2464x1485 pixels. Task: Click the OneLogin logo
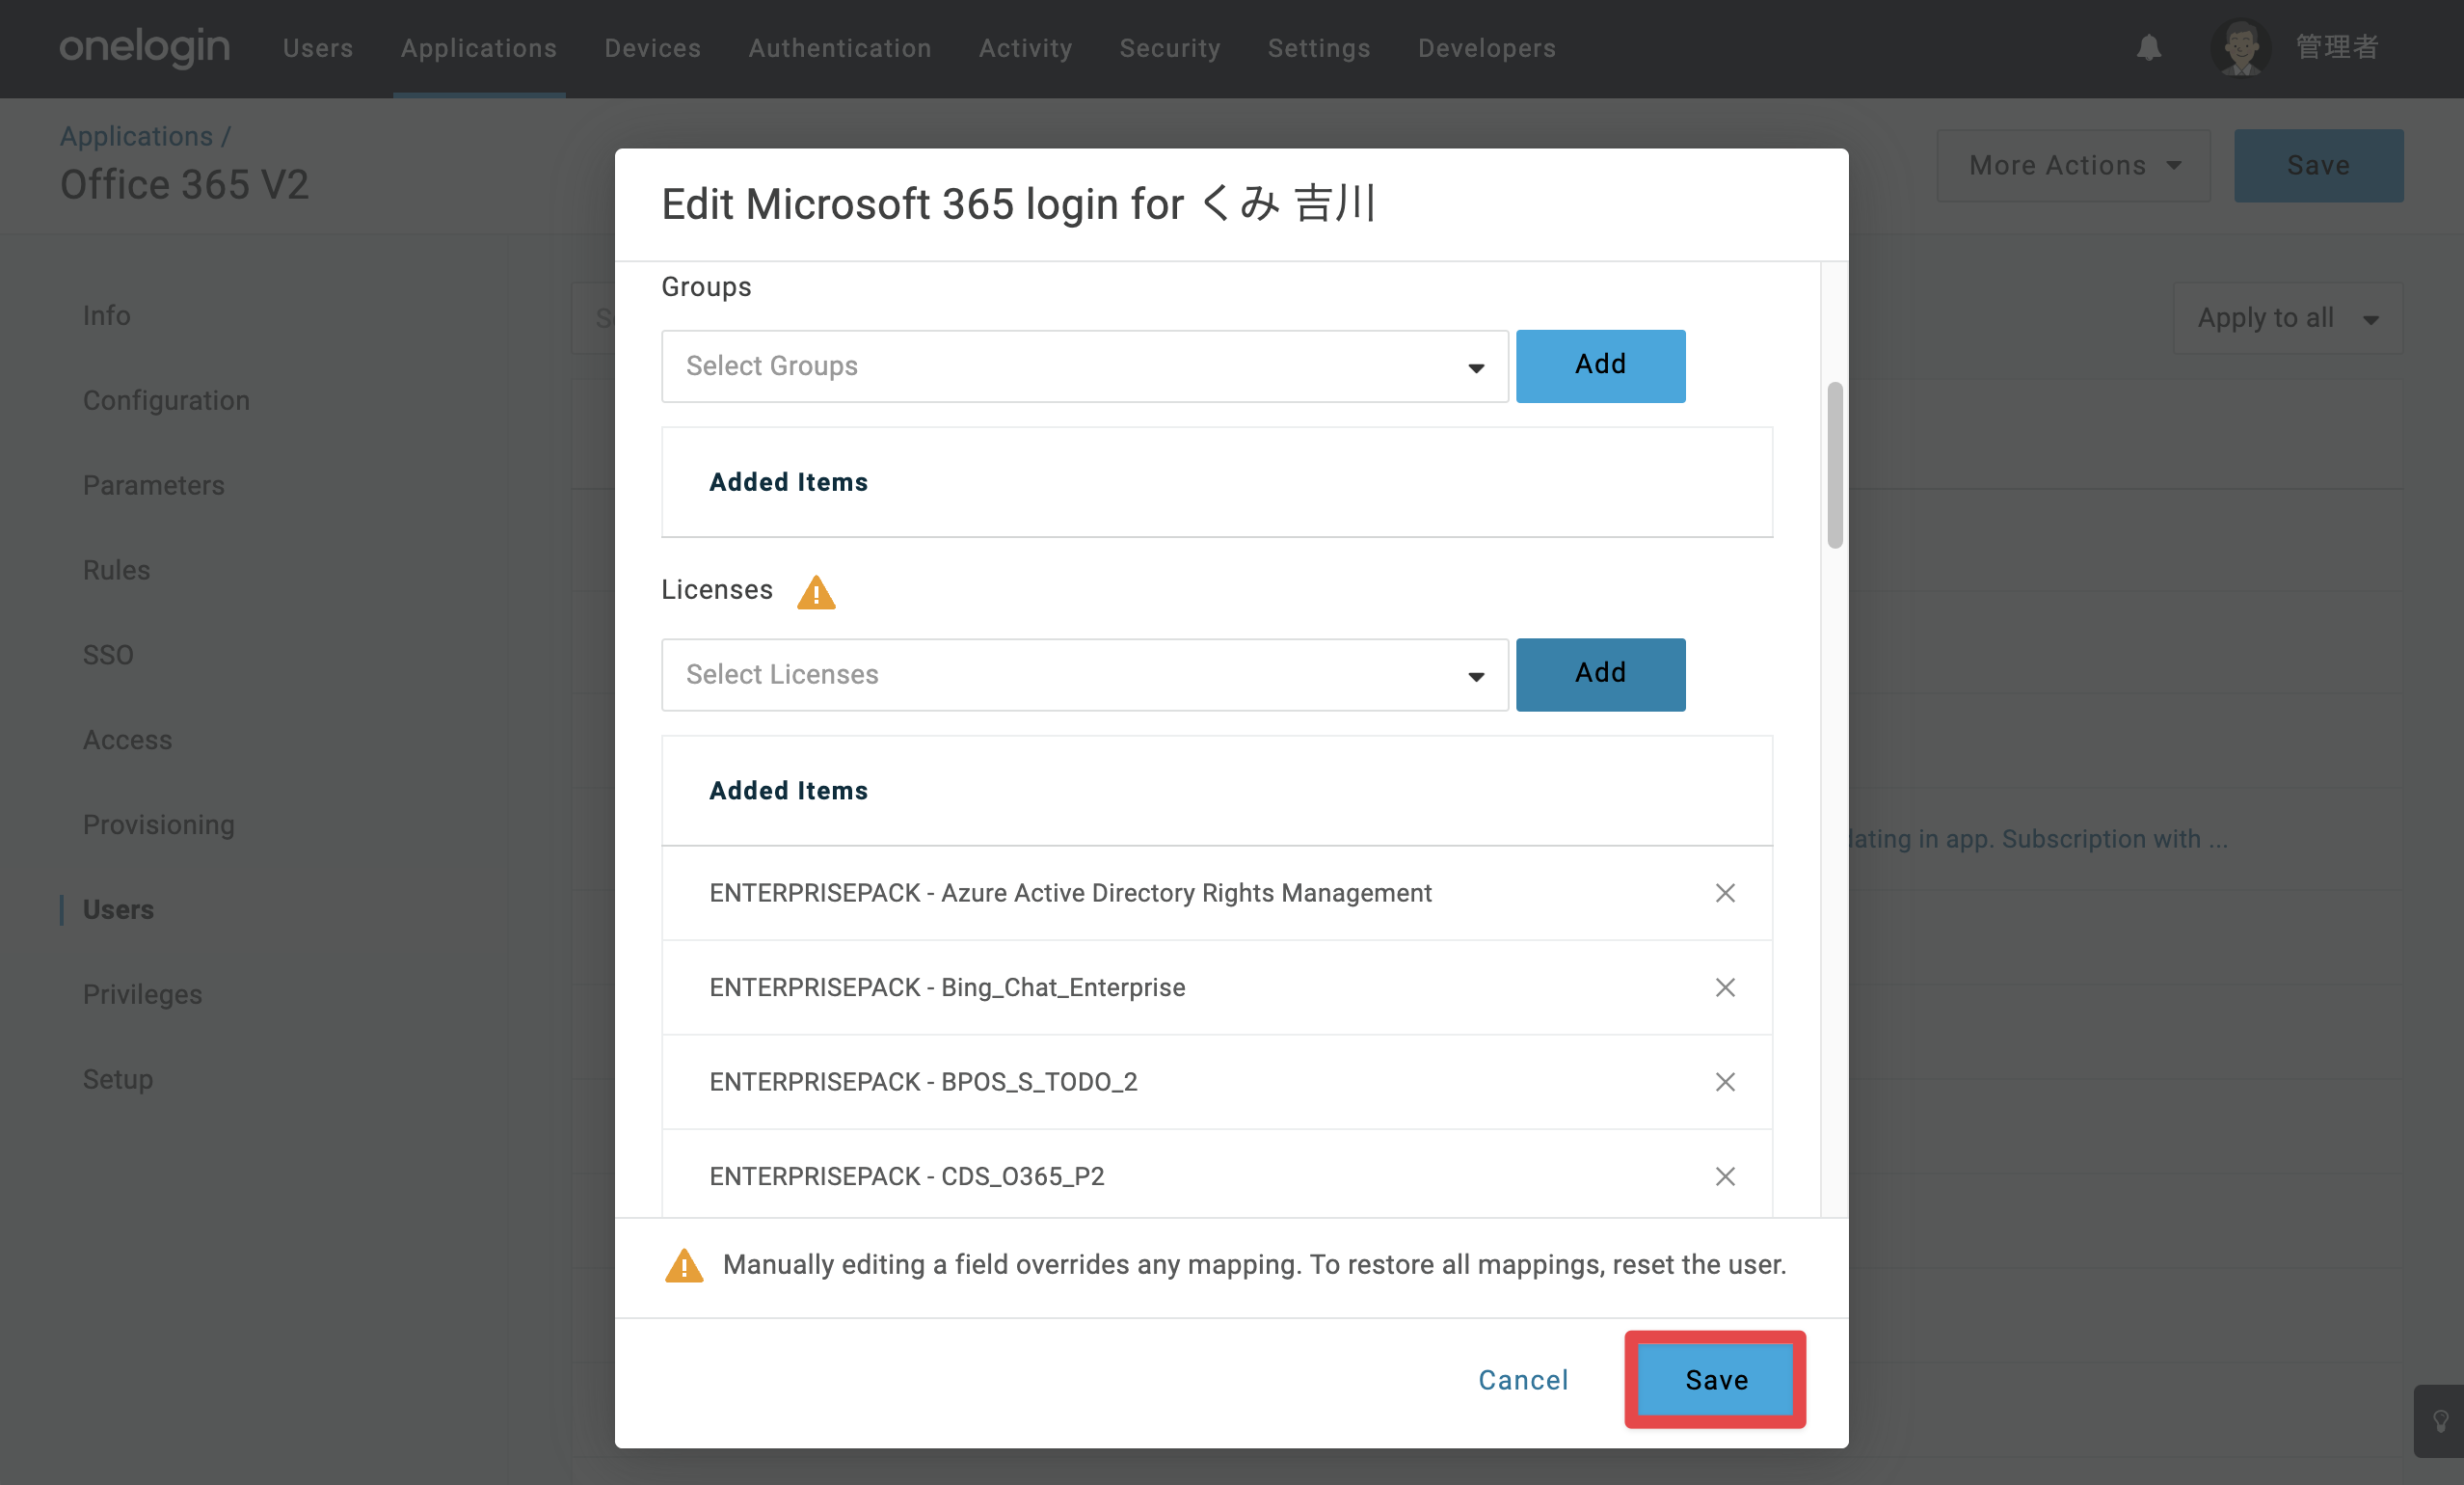click(x=144, y=47)
